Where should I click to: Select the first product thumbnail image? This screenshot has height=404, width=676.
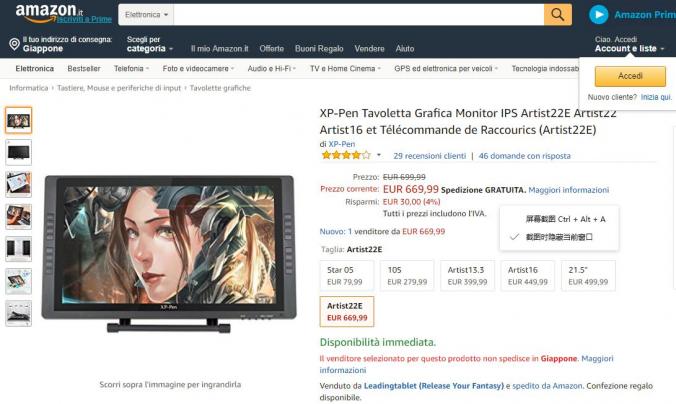(x=19, y=120)
